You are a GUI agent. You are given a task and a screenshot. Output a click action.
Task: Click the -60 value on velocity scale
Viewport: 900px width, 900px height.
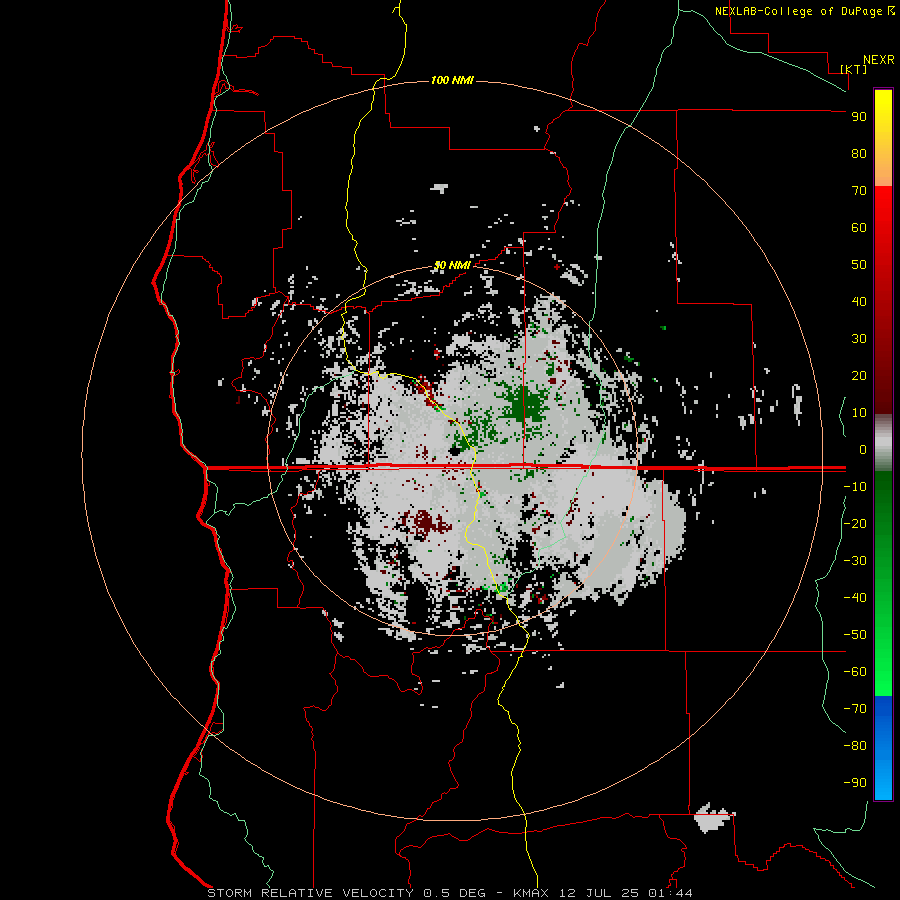click(x=855, y=672)
